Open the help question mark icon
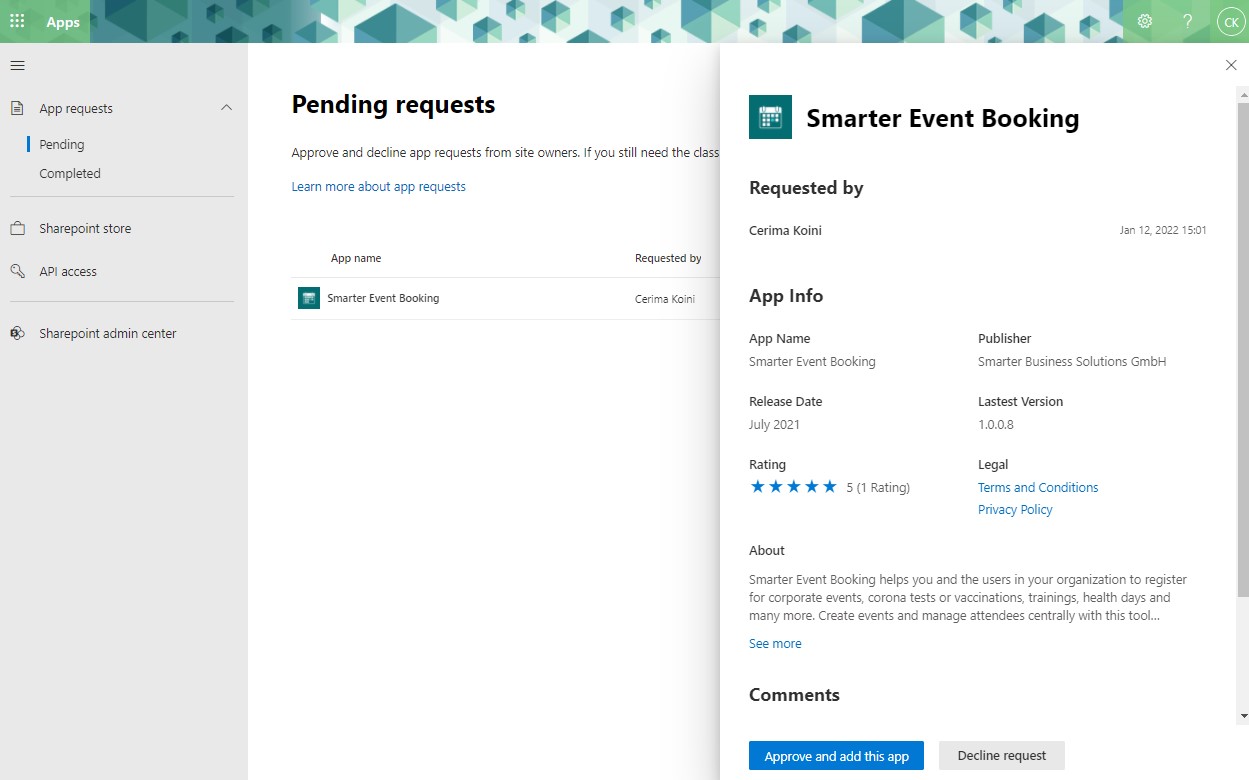This screenshot has height=780, width=1249. [x=1188, y=21]
